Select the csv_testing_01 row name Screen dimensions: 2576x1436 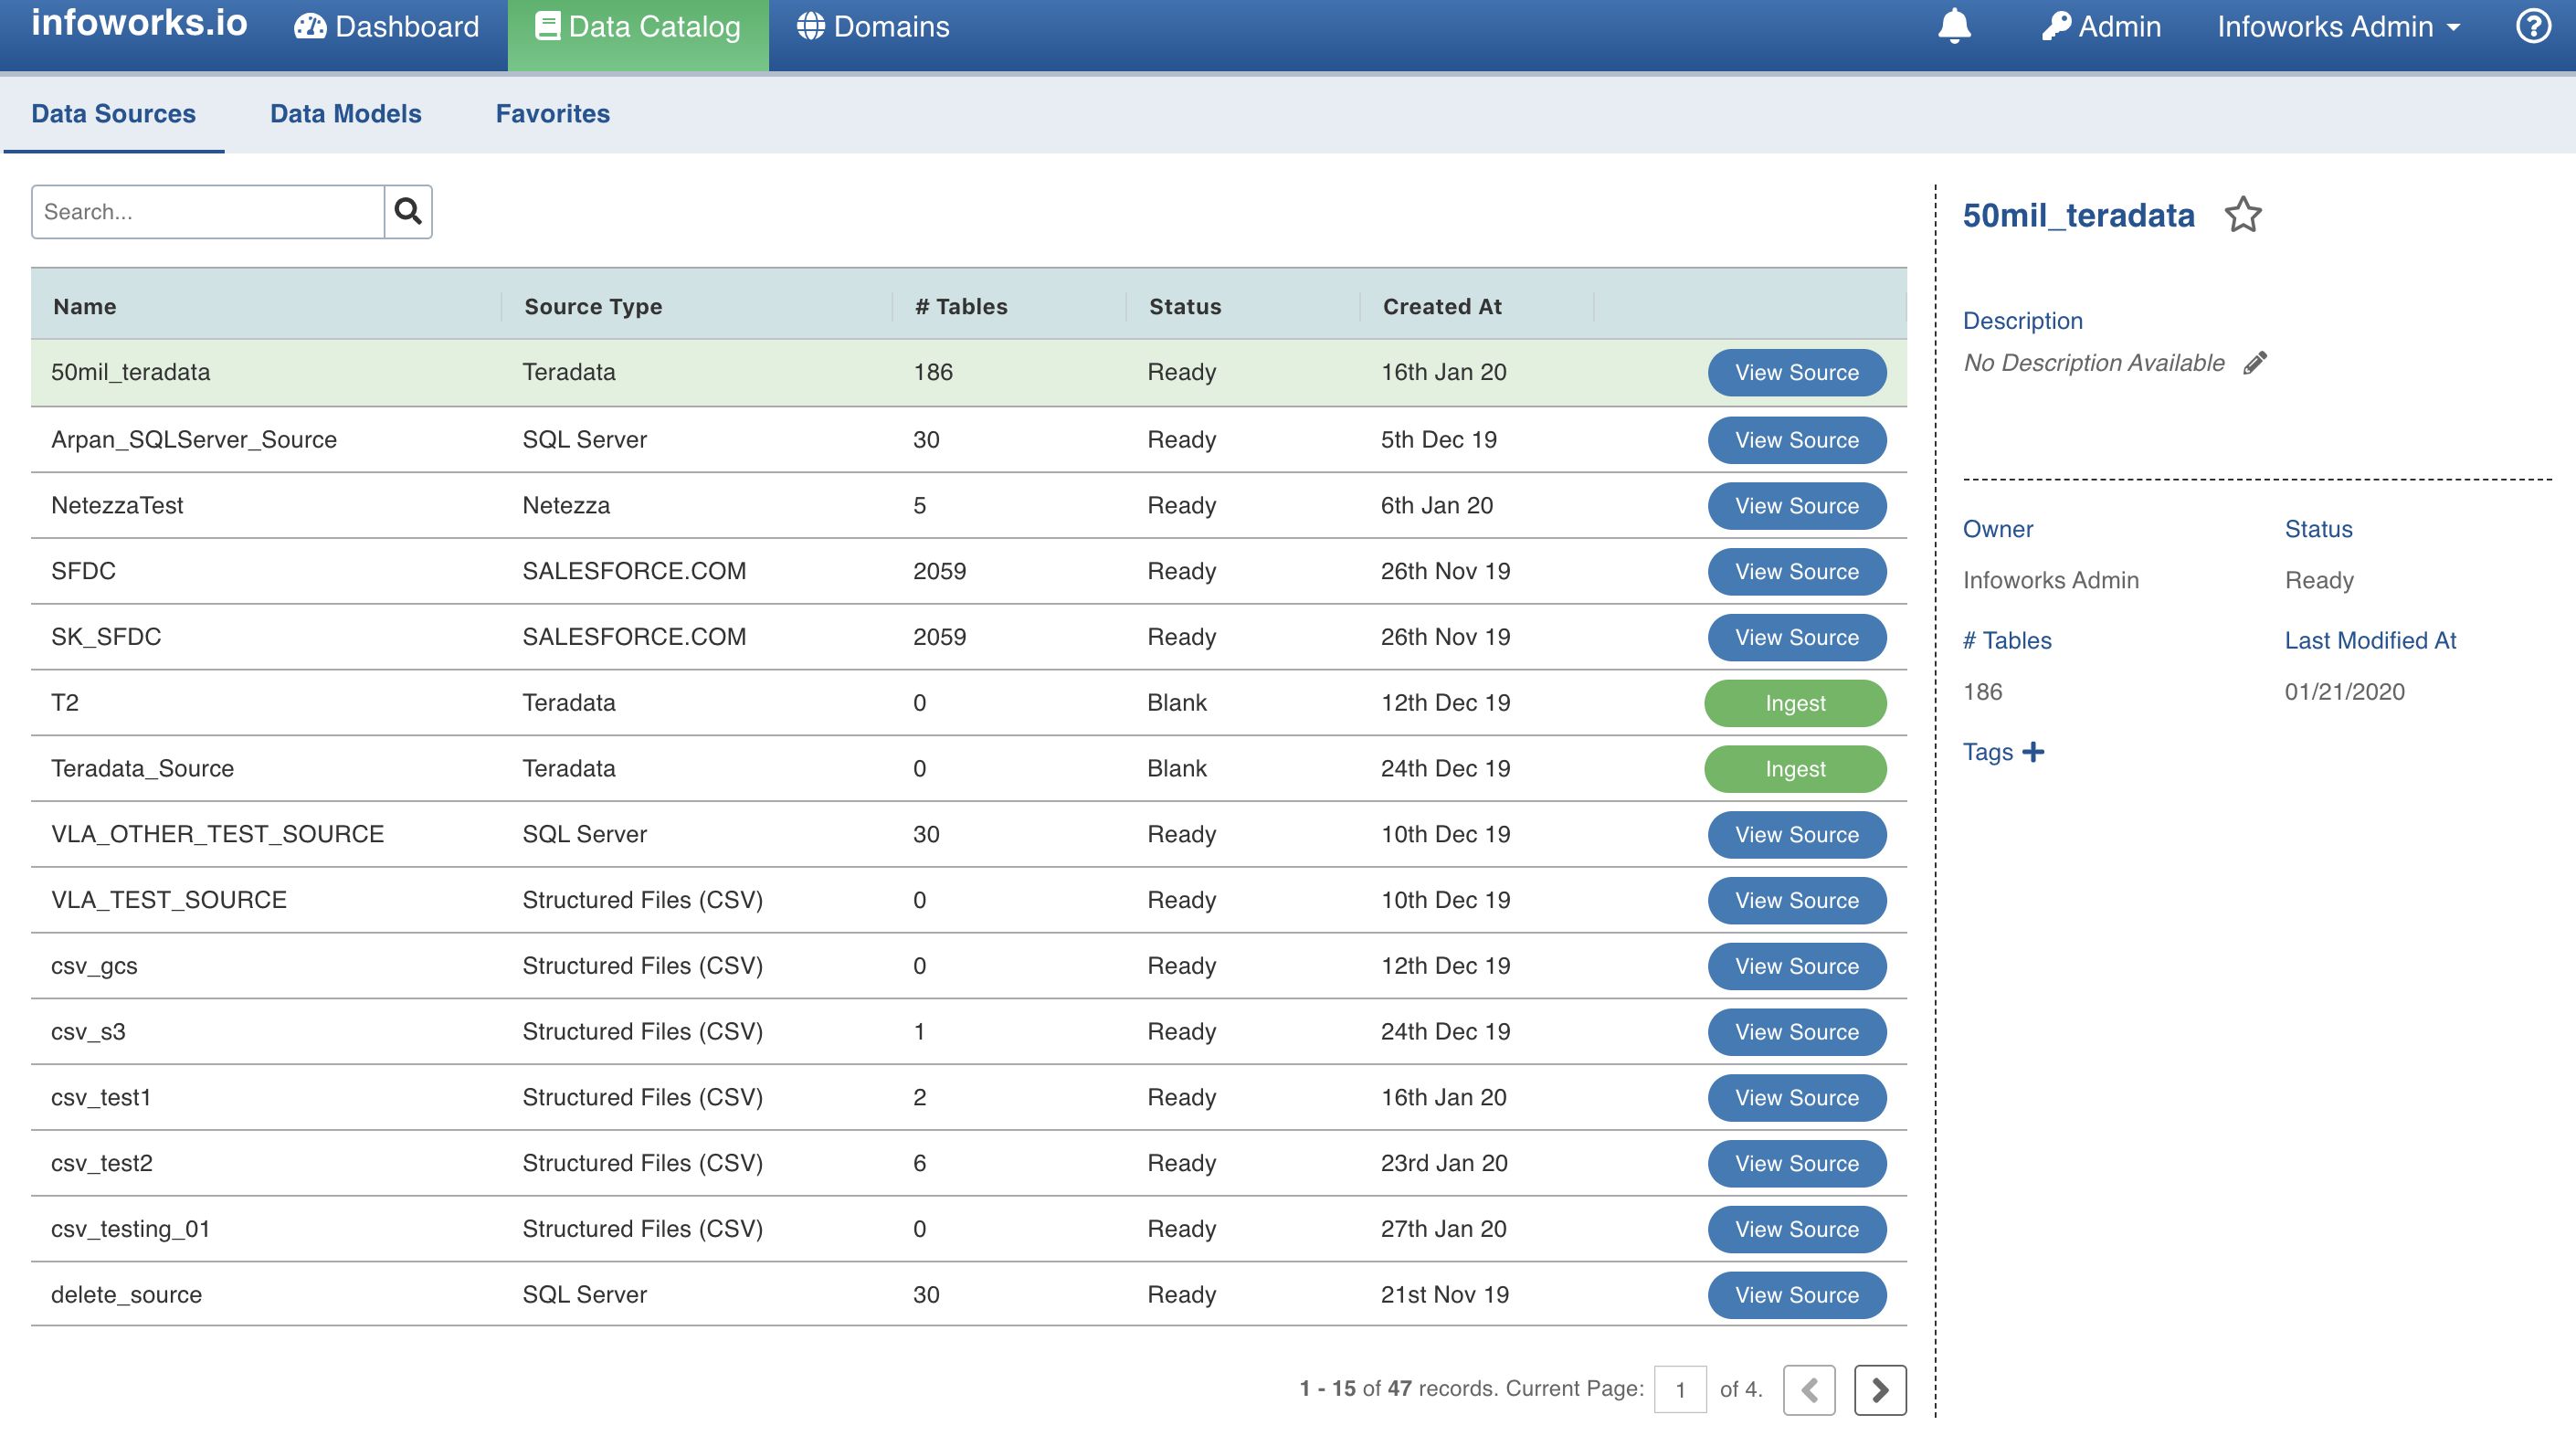point(131,1229)
